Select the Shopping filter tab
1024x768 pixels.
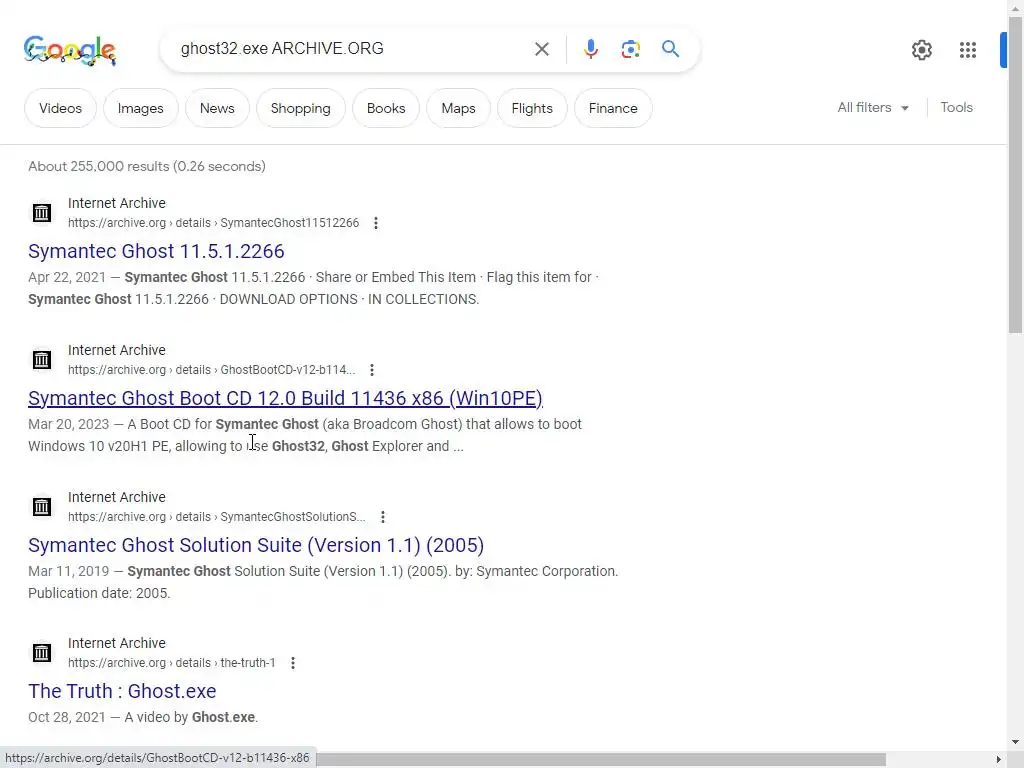[x=300, y=108]
